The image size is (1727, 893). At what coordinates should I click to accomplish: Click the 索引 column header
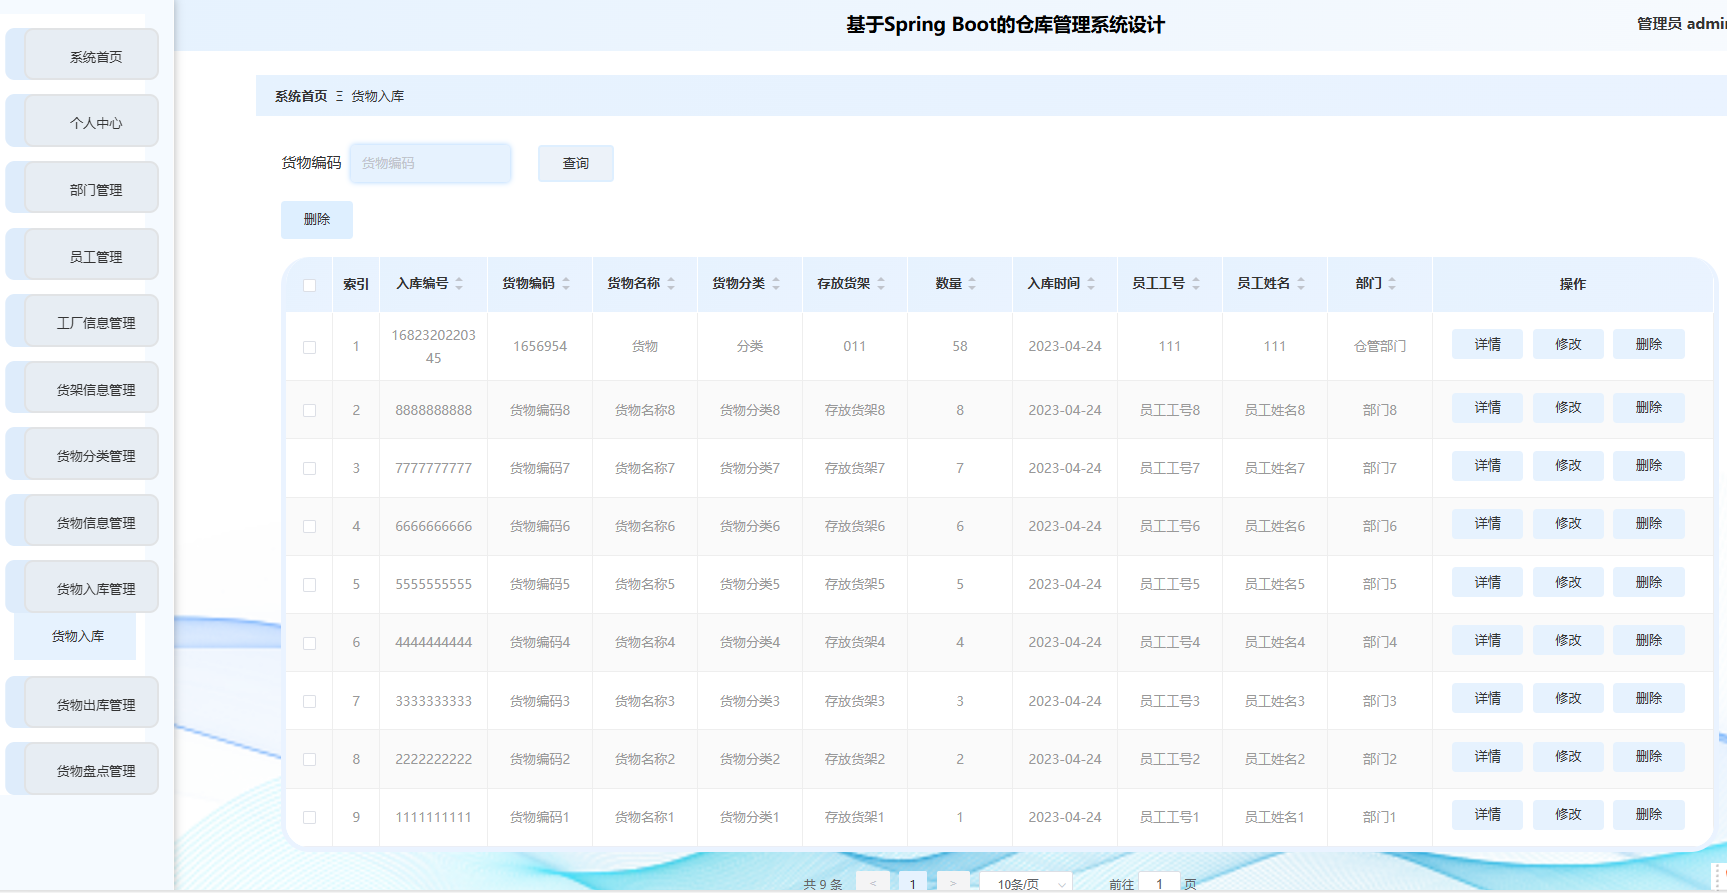(x=356, y=284)
